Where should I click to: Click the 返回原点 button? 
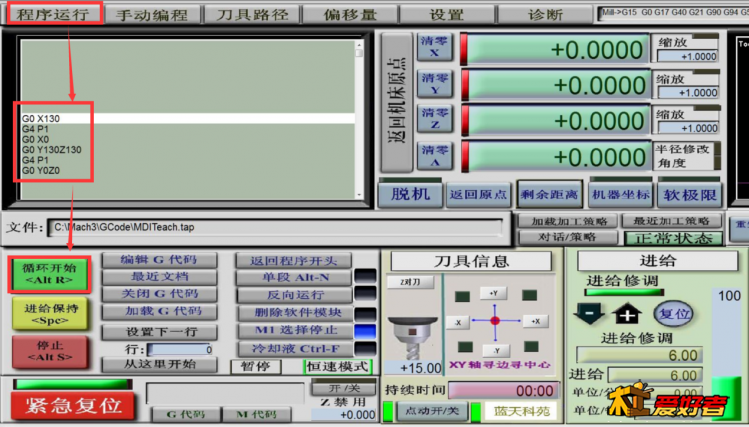478,195
